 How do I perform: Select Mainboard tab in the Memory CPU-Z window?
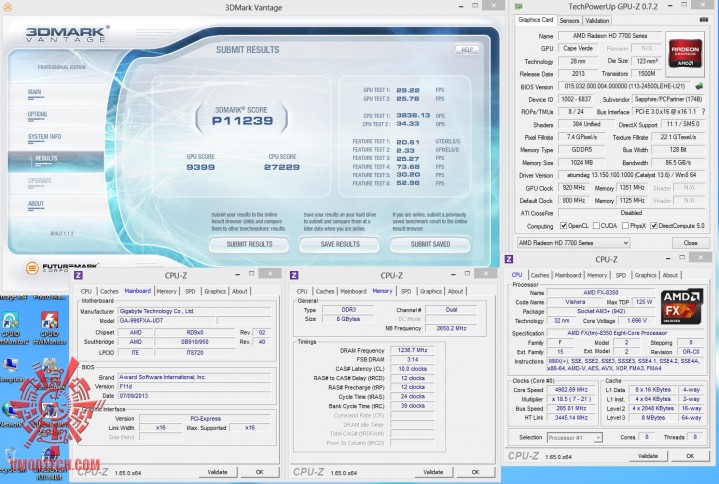pyautogui.click(x=353, y=291)
